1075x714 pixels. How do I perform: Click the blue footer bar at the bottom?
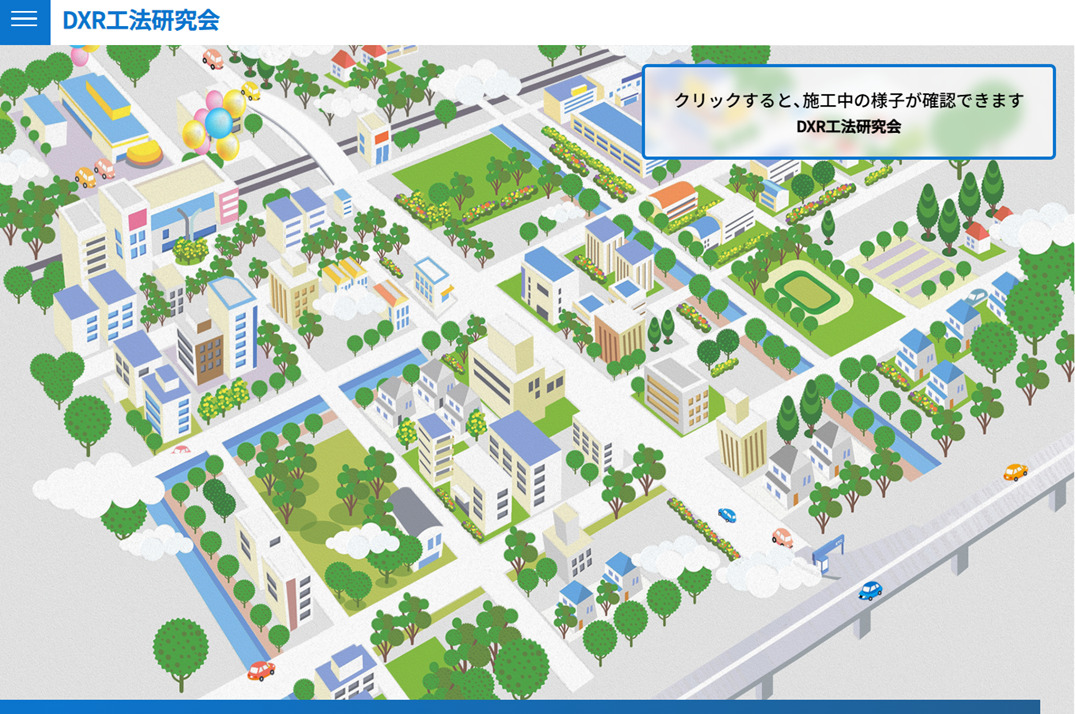pyautogui.click(x=520, y=707)
